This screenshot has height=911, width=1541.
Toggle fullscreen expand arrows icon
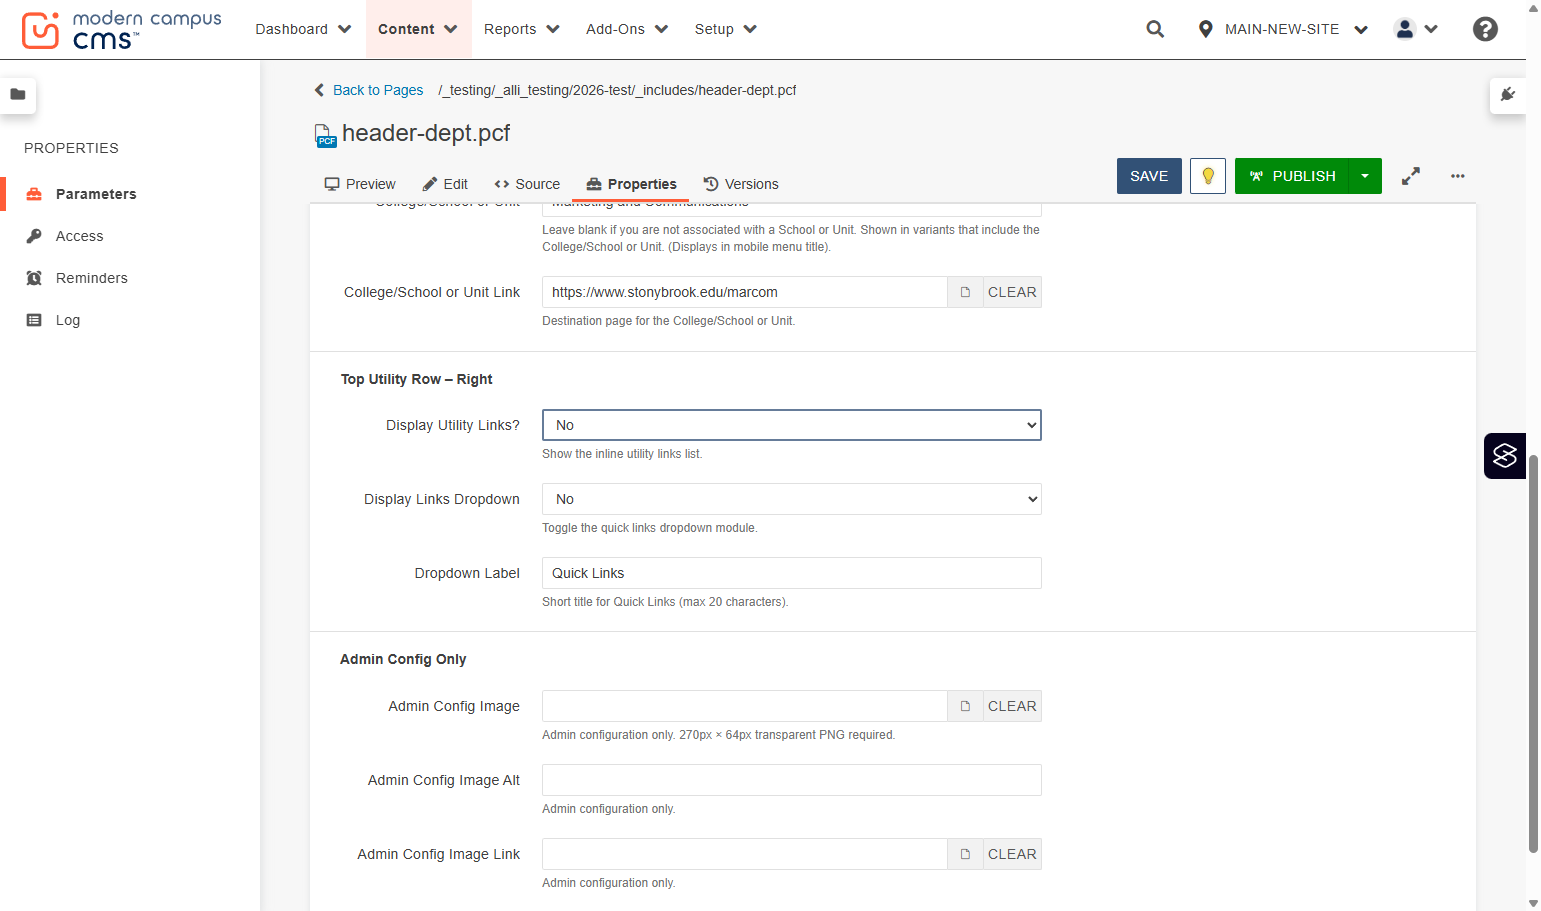coord(1411,176)
